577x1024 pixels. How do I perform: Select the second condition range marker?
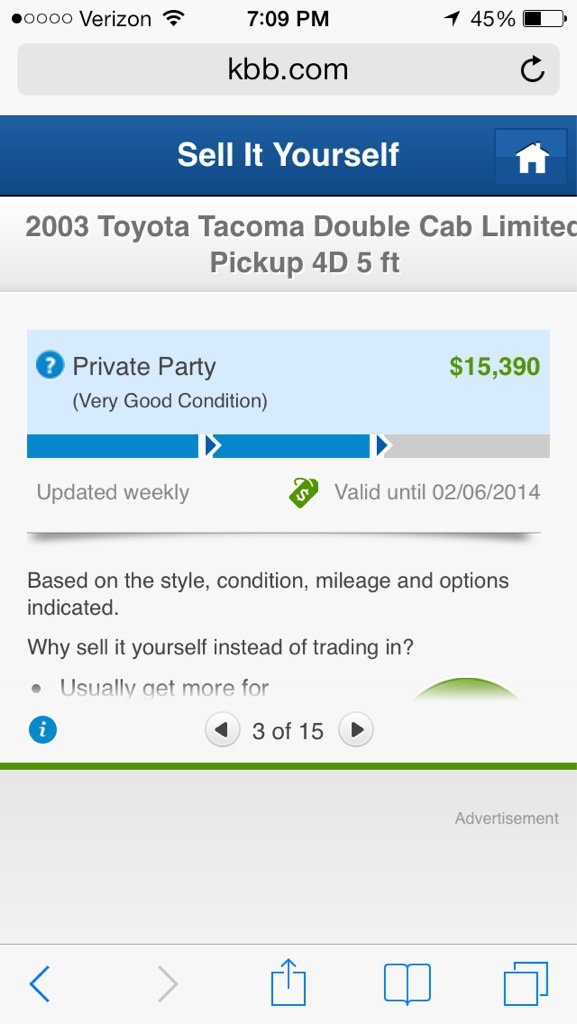(x=381, y=445)
